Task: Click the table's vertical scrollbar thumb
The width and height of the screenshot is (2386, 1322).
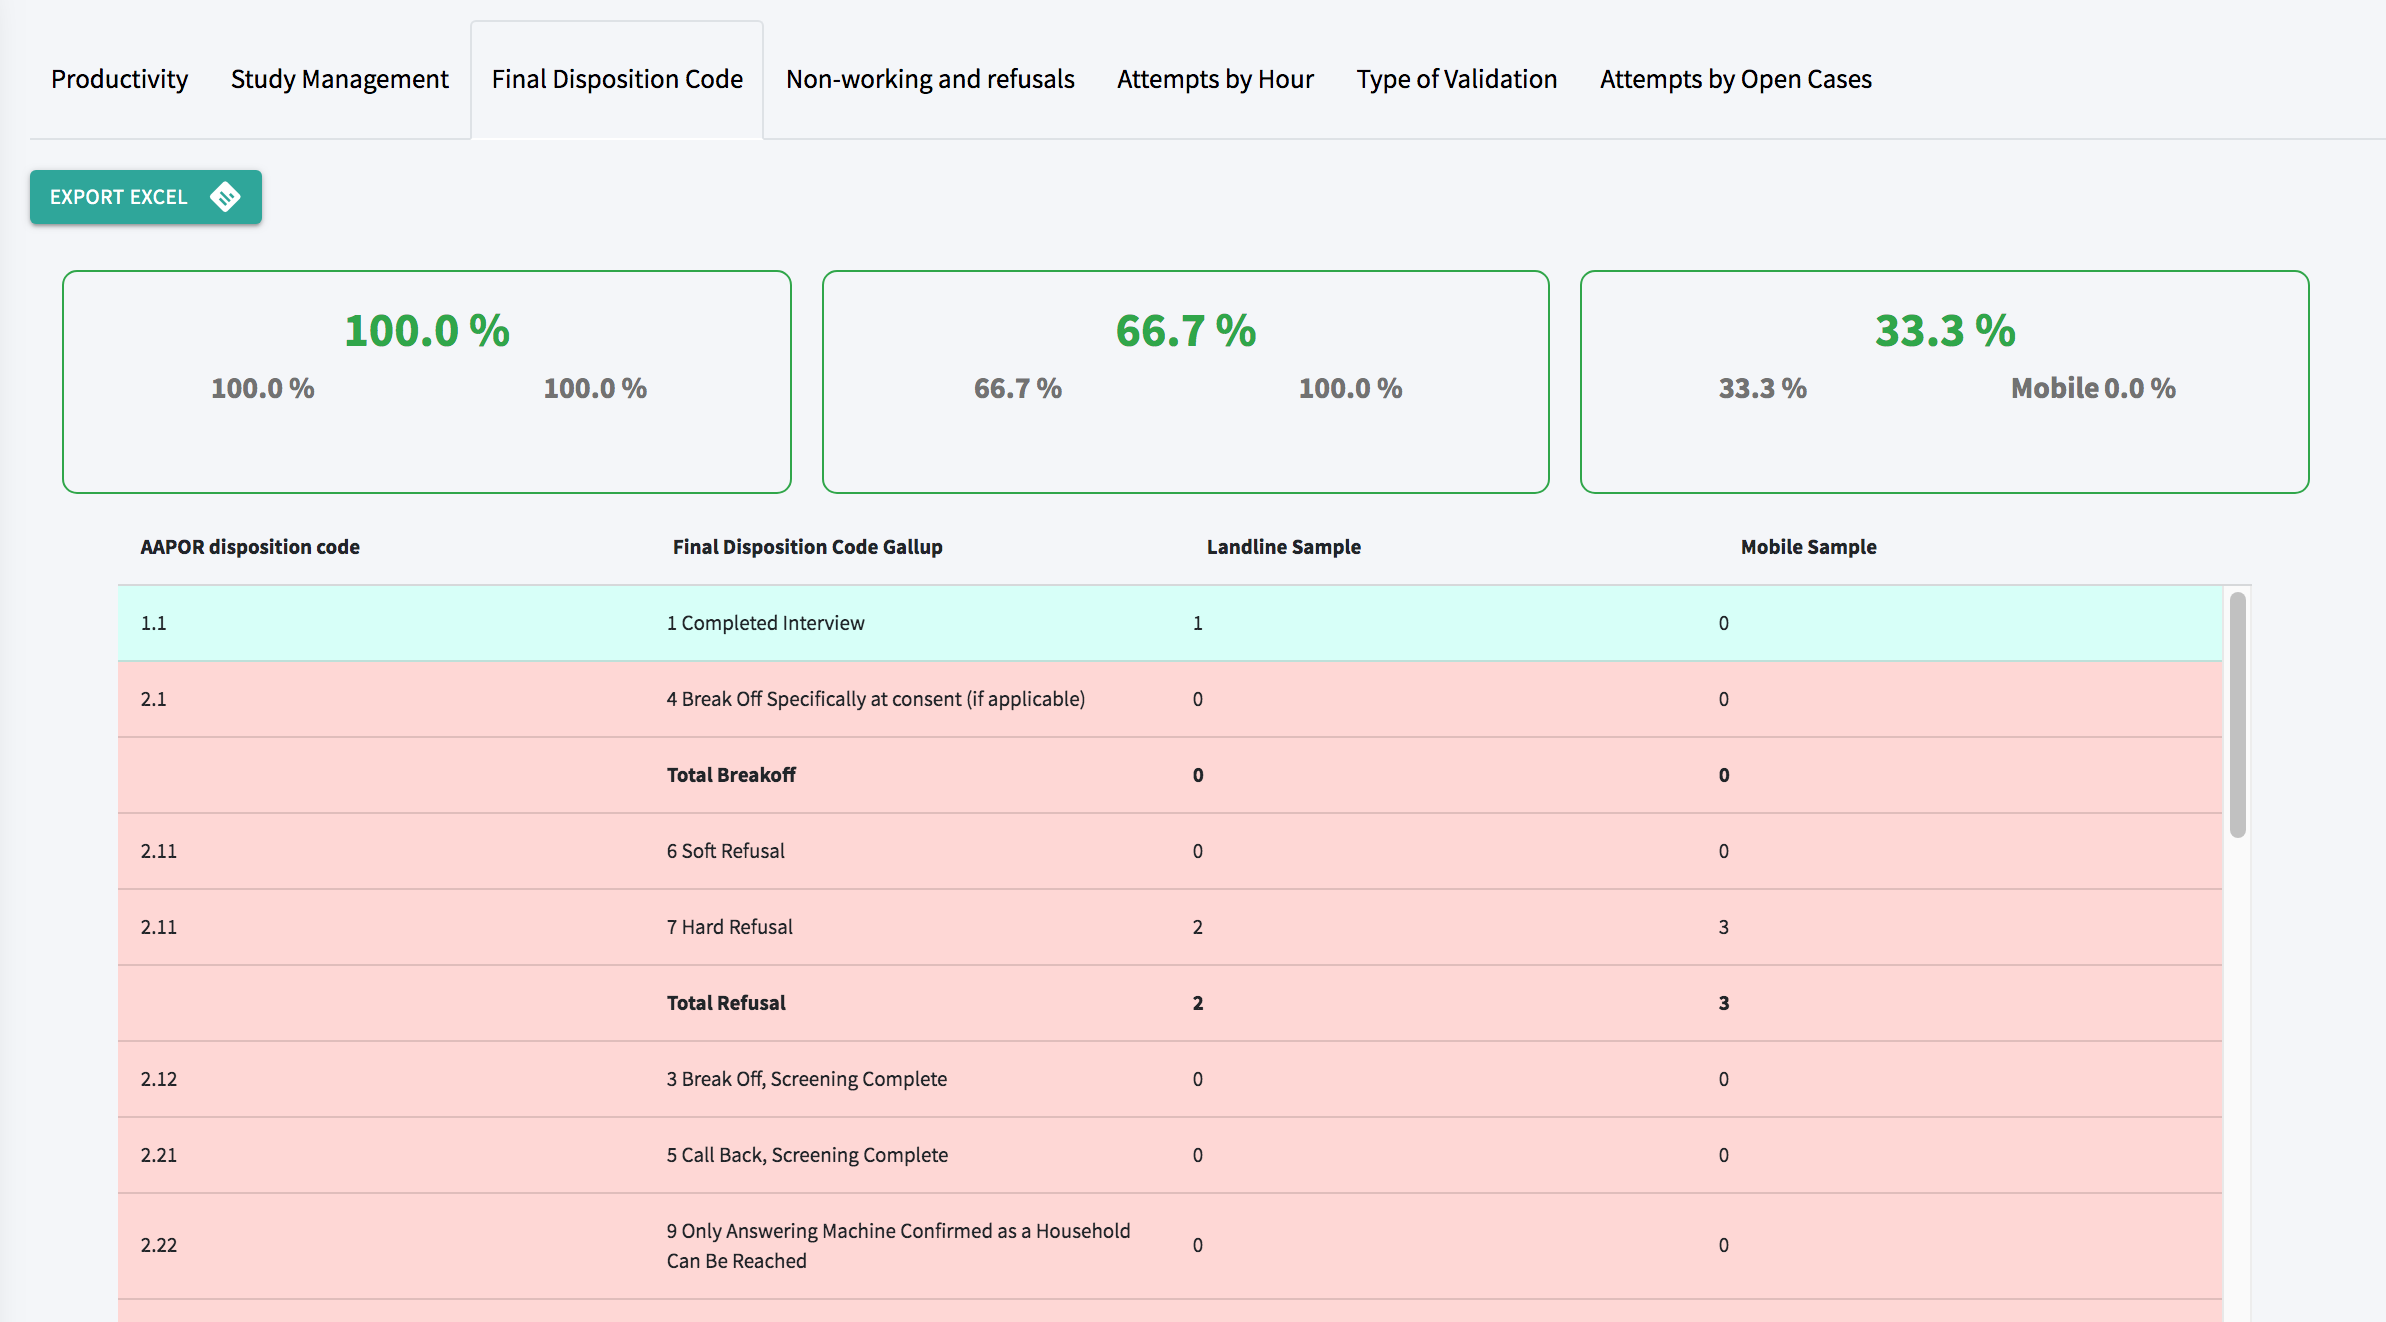Action: pos(2238,715)
